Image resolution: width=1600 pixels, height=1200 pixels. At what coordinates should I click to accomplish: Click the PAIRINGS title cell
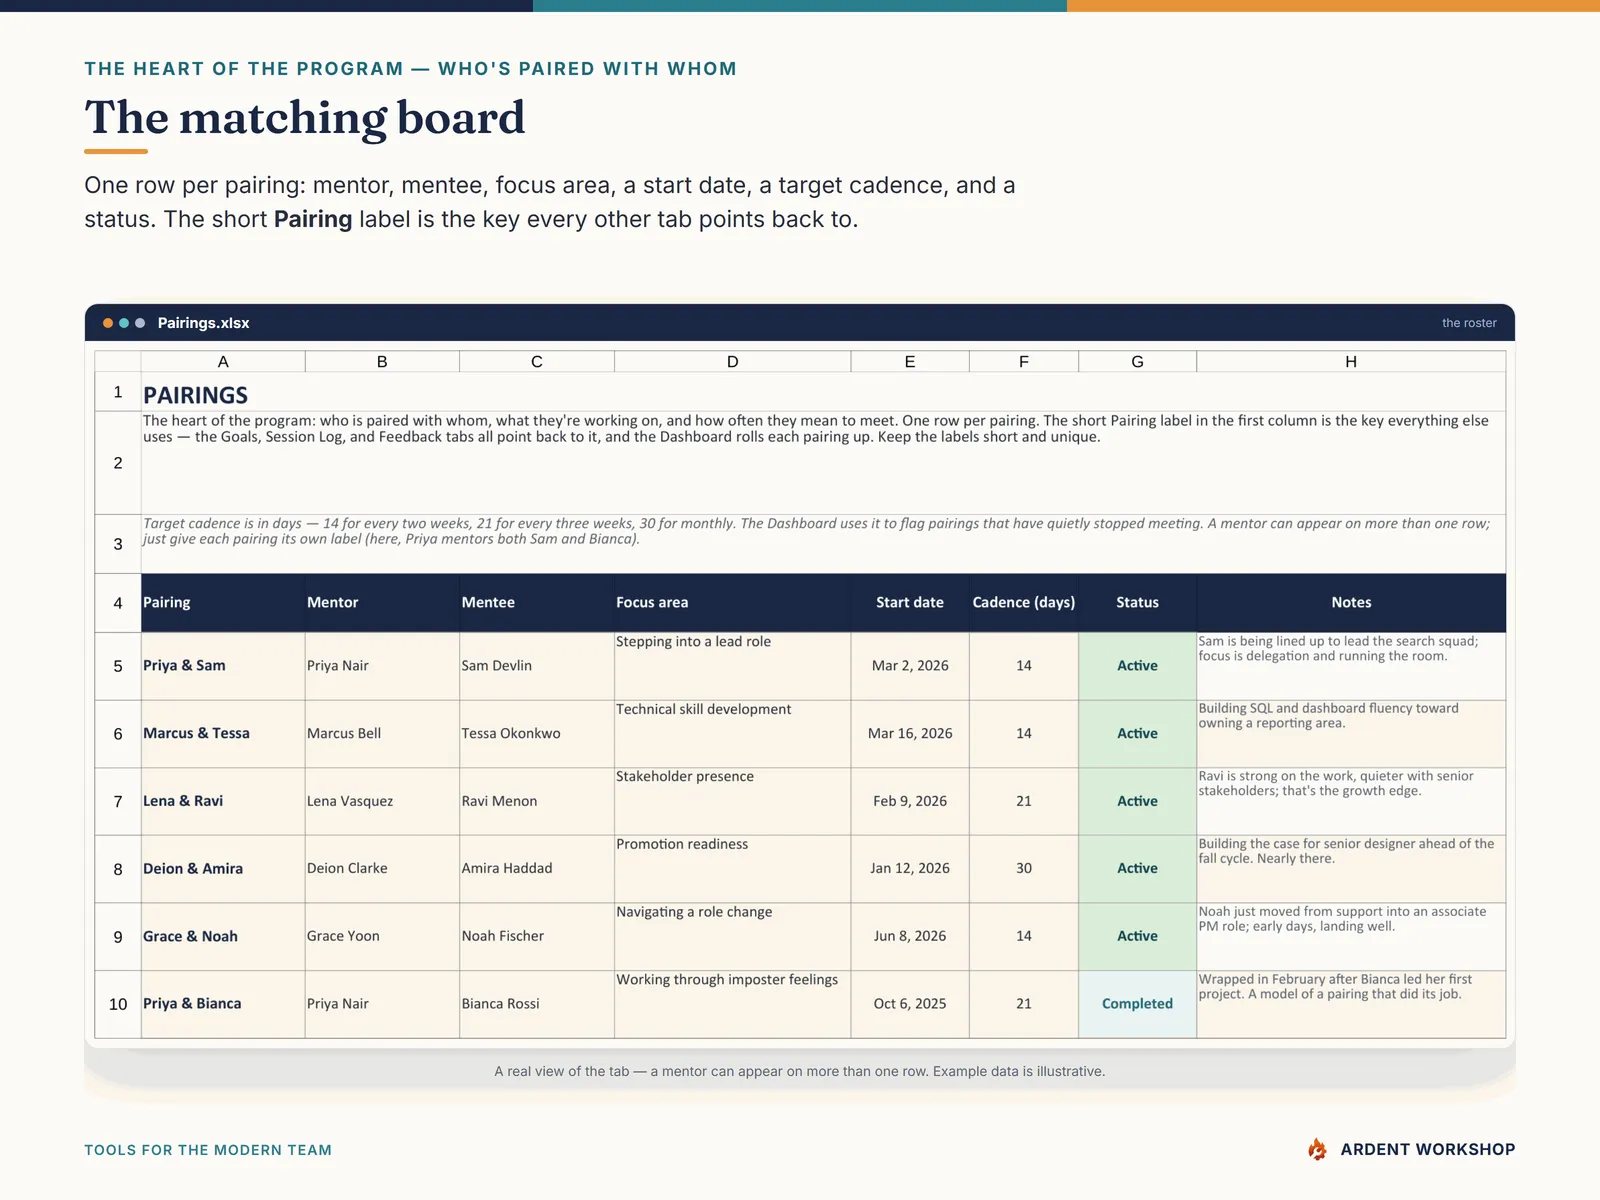pos(823,394)
